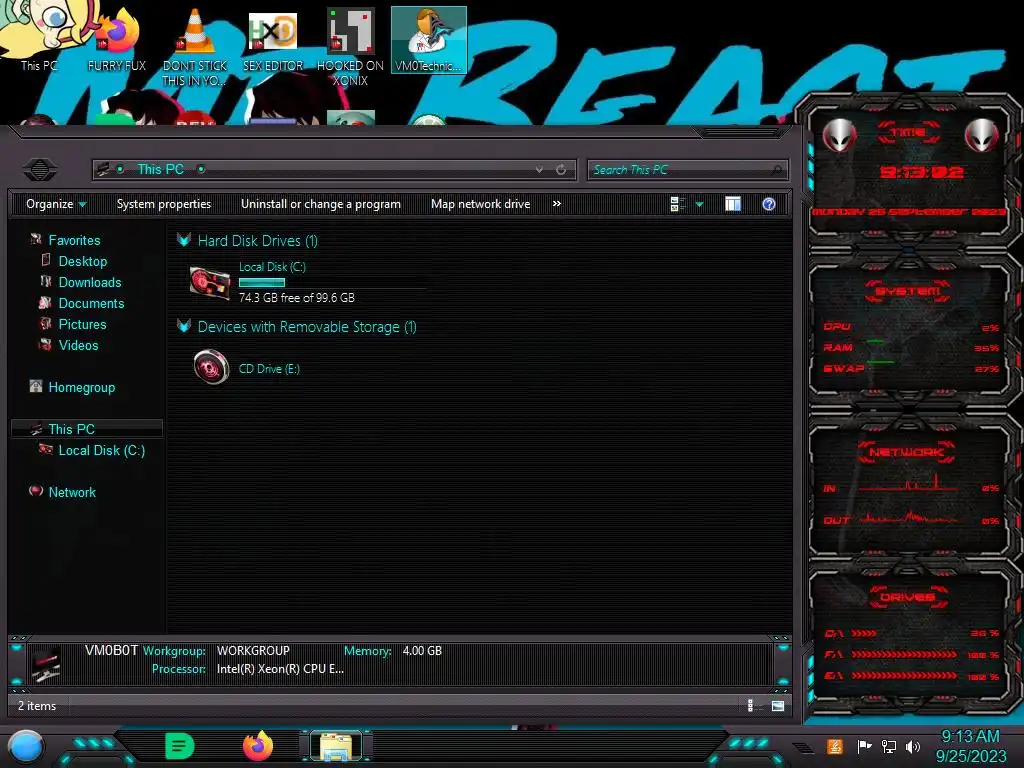The width and height of the screenshot is (1024, 768).
Task: Focus the Search This PC field
Action: click(x=687, y=170)
